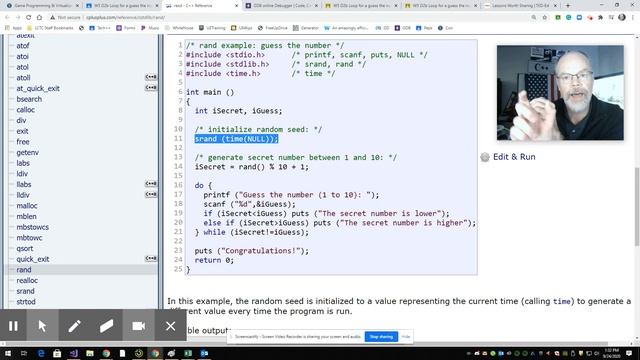Pause the Screencastify recording

pos(13,326)
